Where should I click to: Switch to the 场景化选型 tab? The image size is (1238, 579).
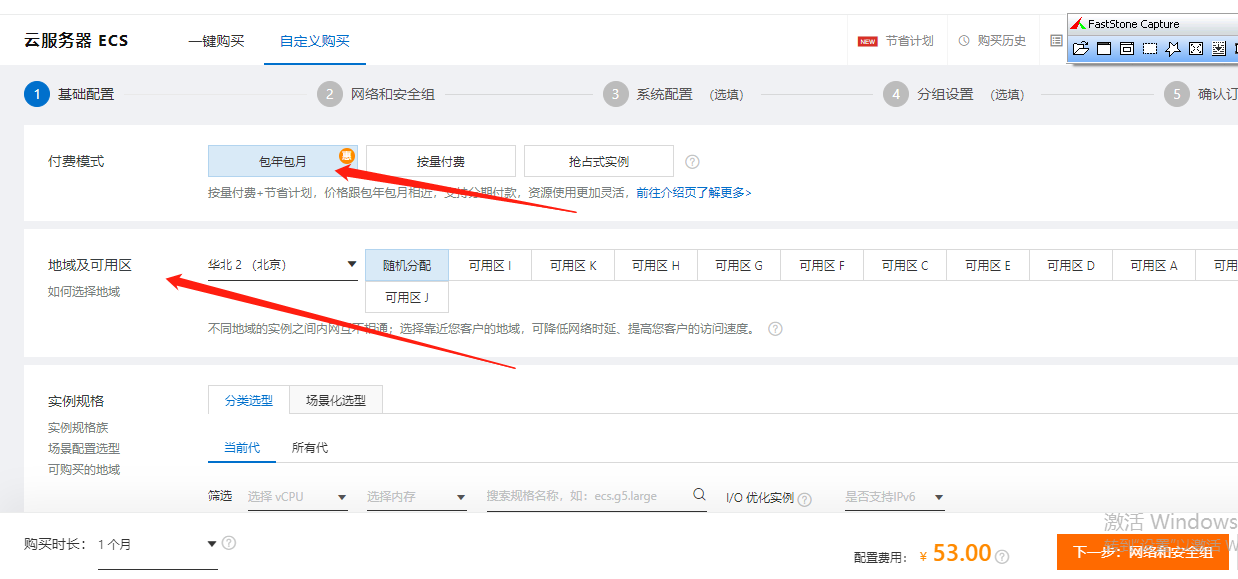(336, 400)
